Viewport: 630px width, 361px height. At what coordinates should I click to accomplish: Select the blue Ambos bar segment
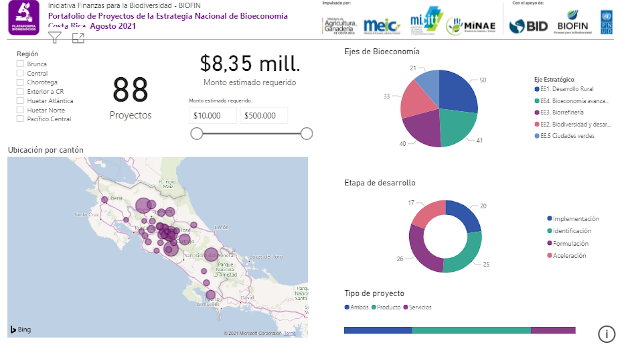point(378,330)
